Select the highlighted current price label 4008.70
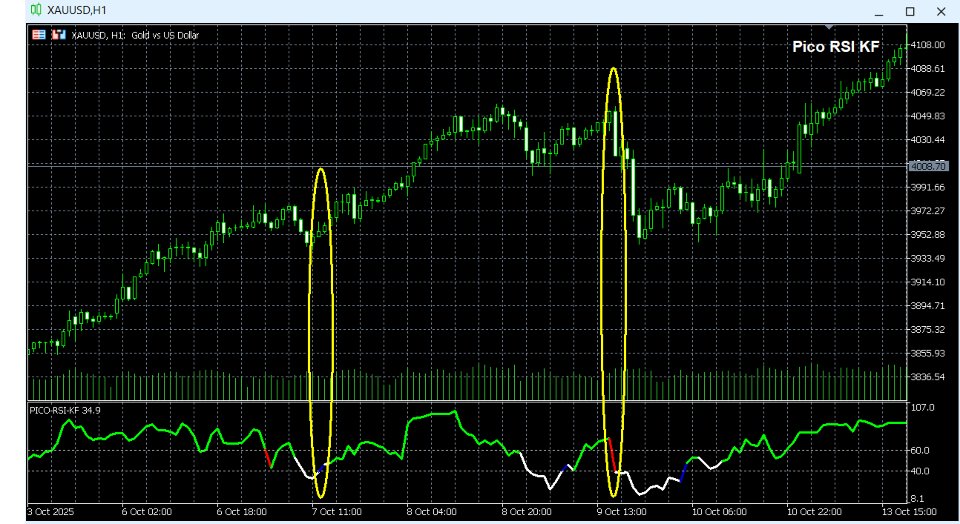 click(928, 166)
